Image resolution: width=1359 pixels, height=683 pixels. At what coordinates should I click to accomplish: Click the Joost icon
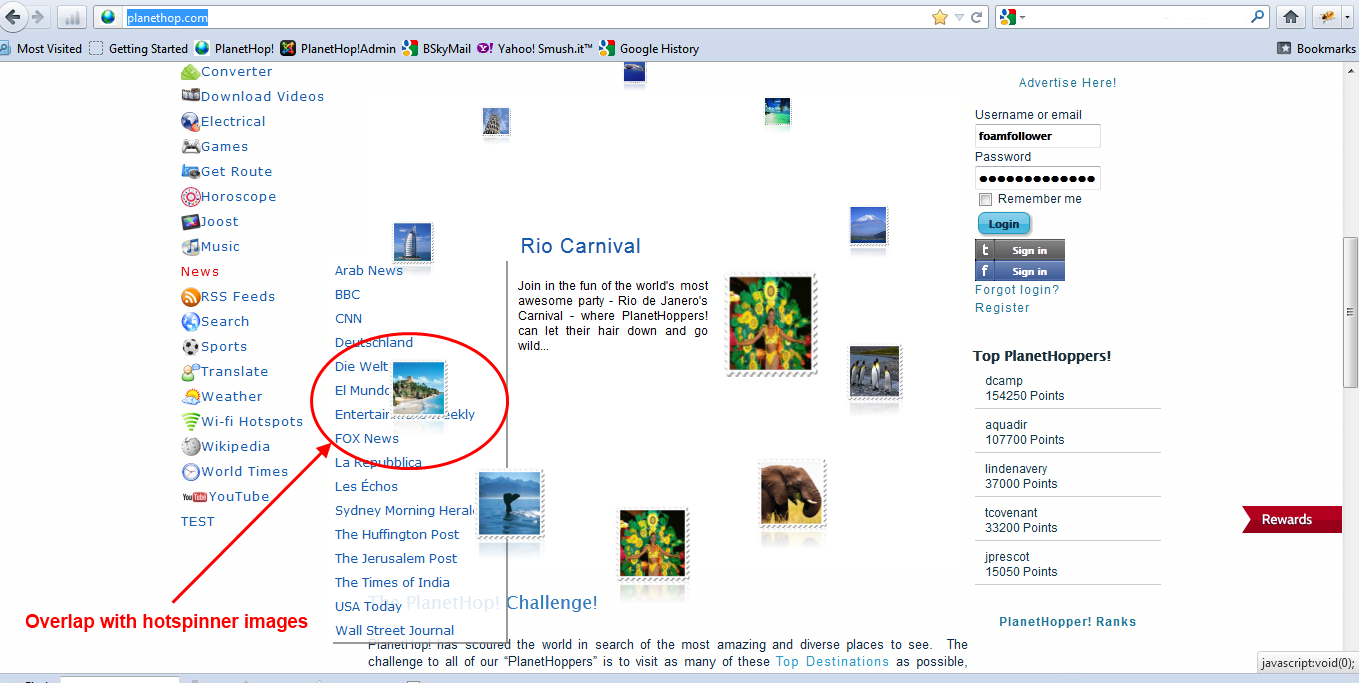tap(190, 222)
